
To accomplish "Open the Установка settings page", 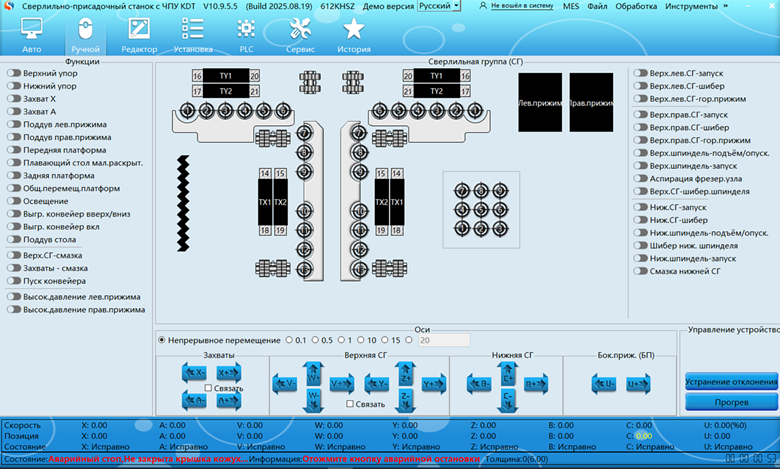I will (192, 35).
